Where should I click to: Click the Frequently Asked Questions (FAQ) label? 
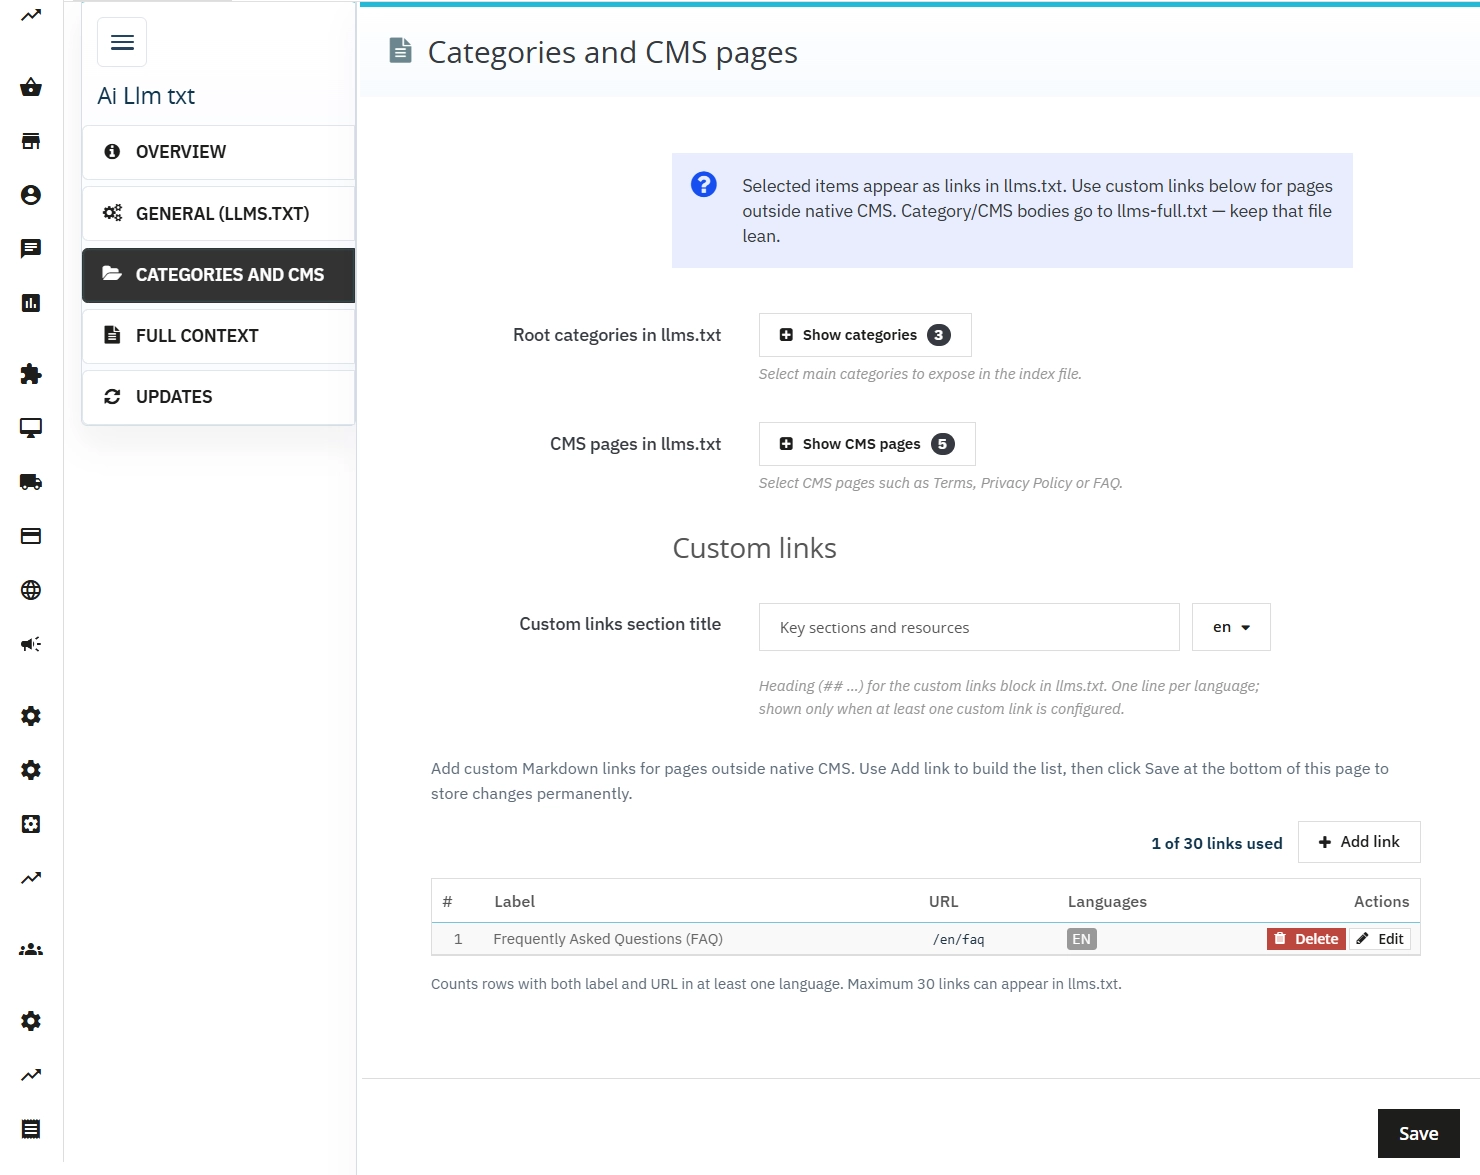tap(608, 939)
